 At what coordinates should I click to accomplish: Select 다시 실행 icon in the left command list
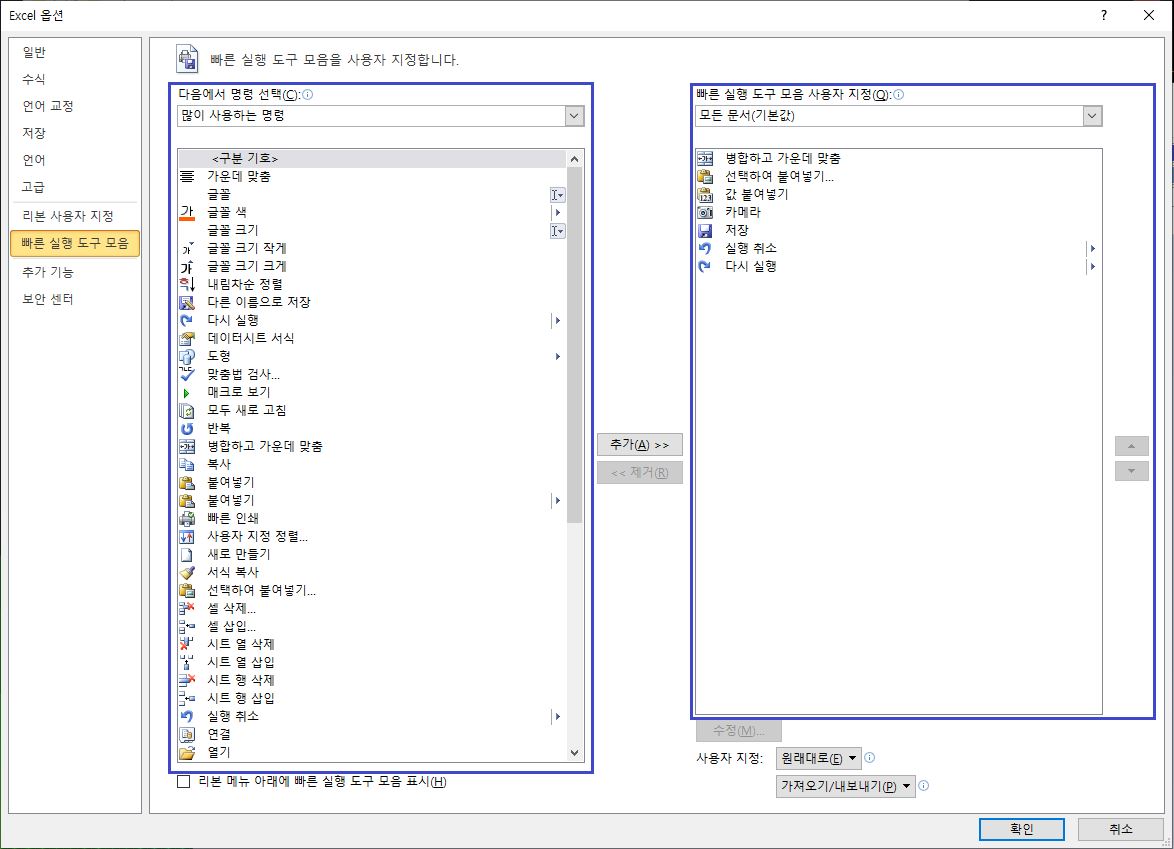(187, 320)
